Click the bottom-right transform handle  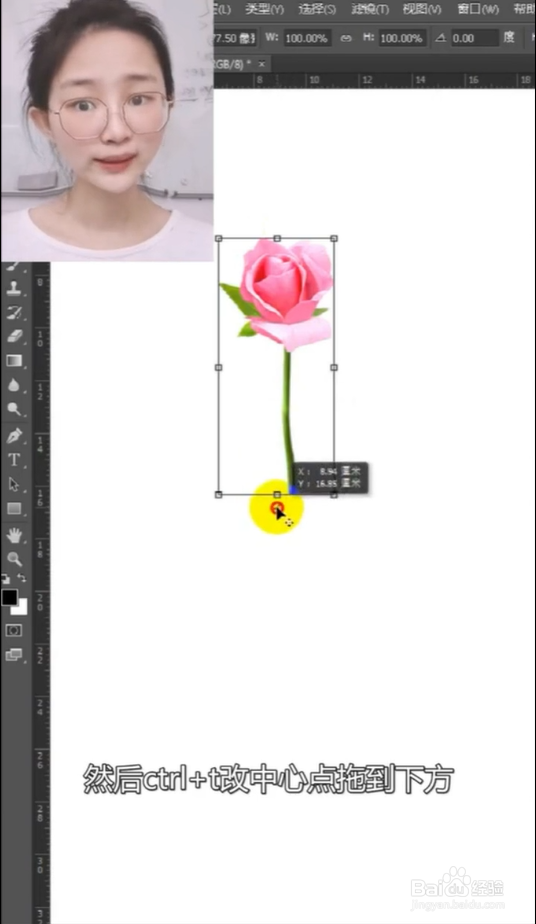[334, 495]
